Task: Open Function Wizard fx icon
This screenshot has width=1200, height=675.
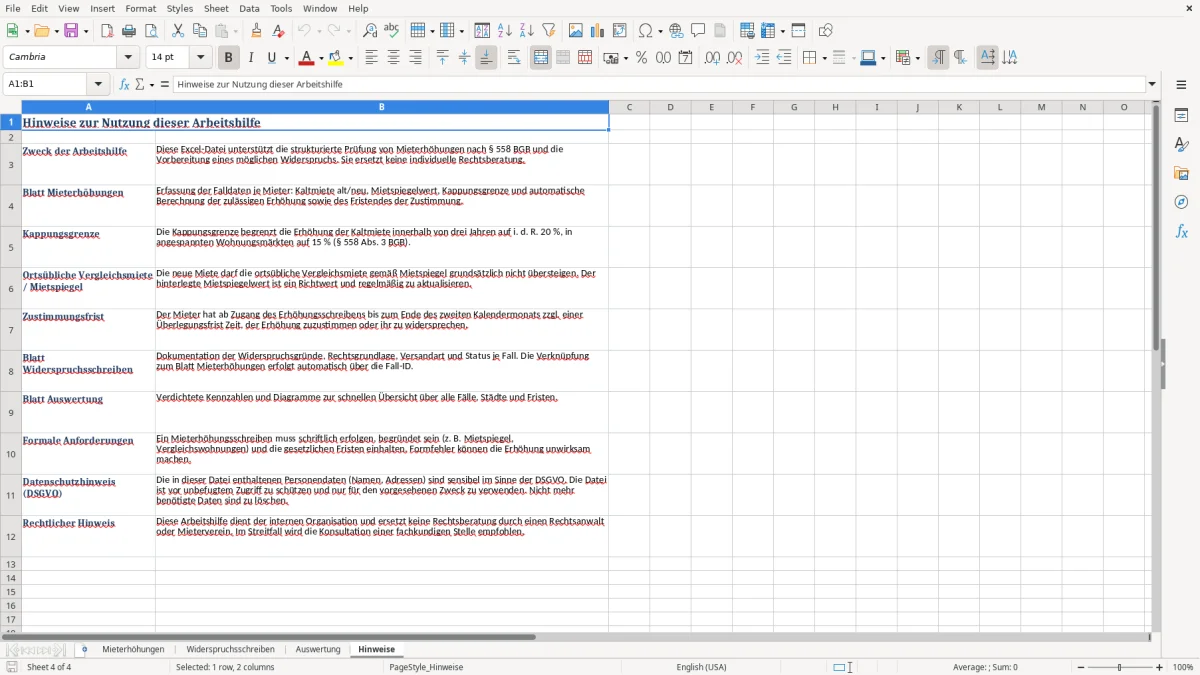Action: (125, 84)
